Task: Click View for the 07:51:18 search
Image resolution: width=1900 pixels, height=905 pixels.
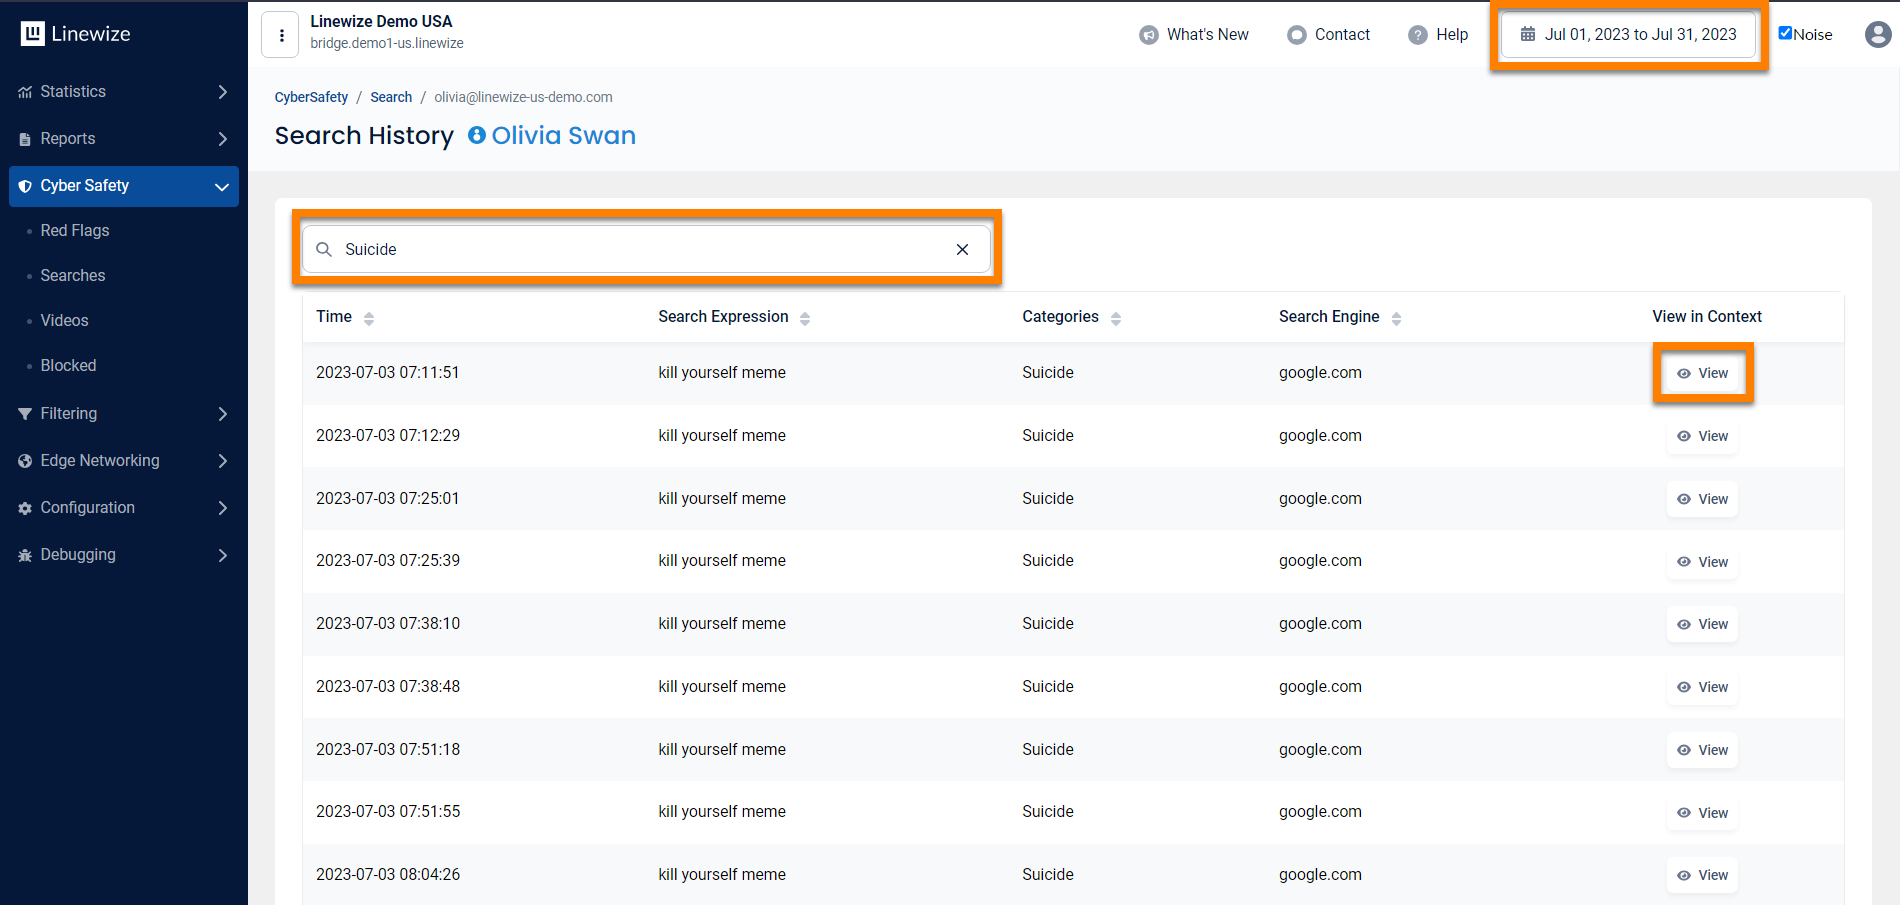Action: (1702, 750)
